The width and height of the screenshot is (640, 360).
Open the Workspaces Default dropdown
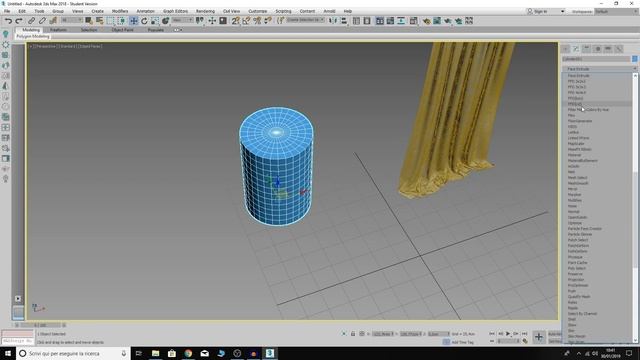pos(616,11)
